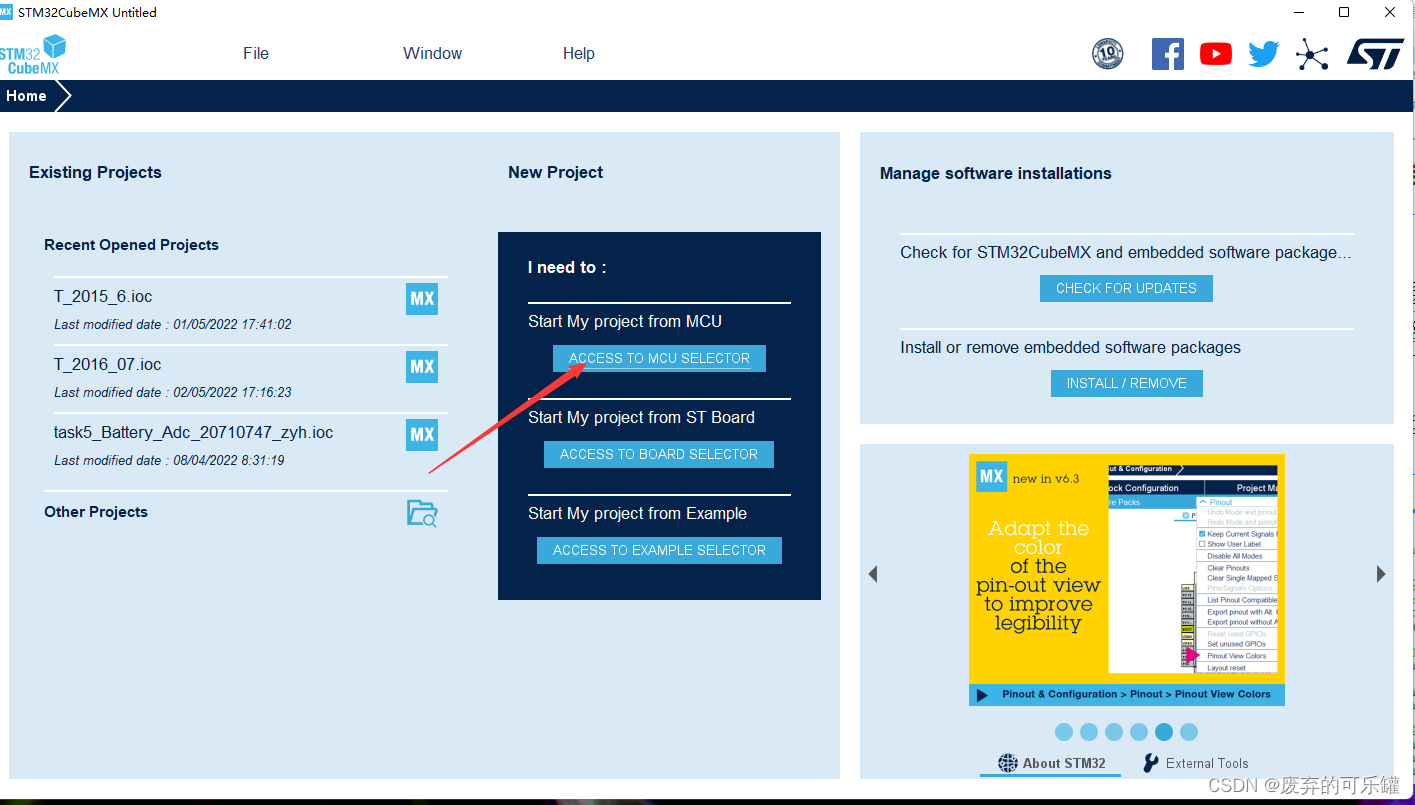Click MX icon for T_2016_07.ioc
The width and height of the screenshot is (1415, 805).
click(422, 367)
